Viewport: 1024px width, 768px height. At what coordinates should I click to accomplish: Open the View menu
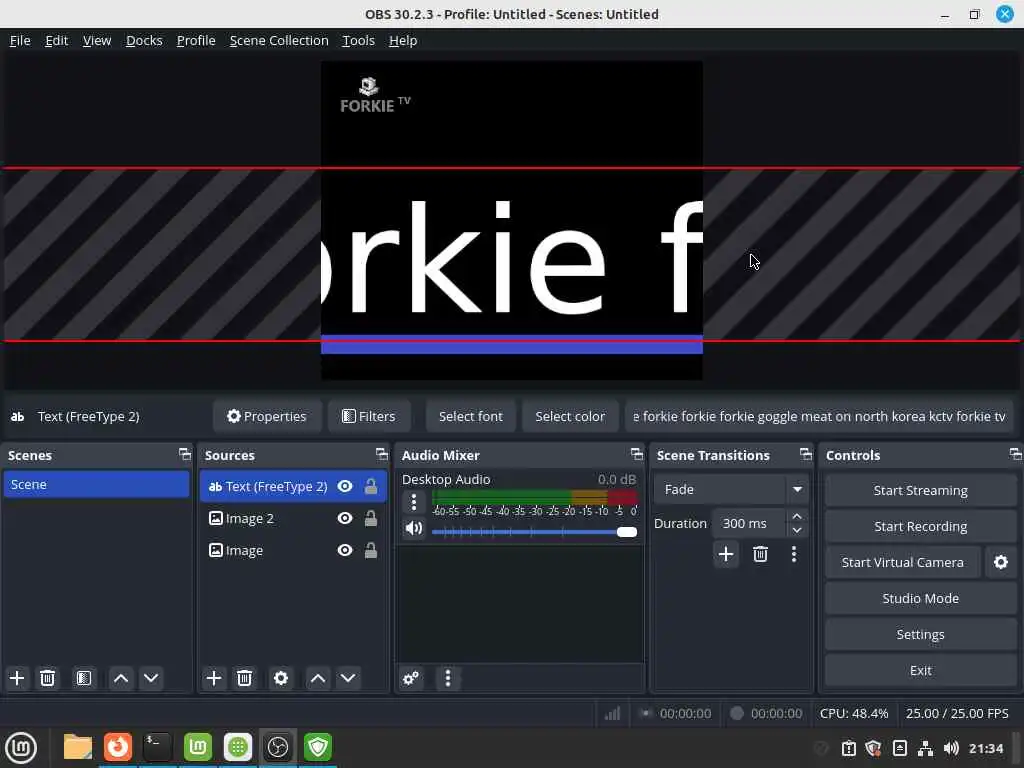pos(97,40)
